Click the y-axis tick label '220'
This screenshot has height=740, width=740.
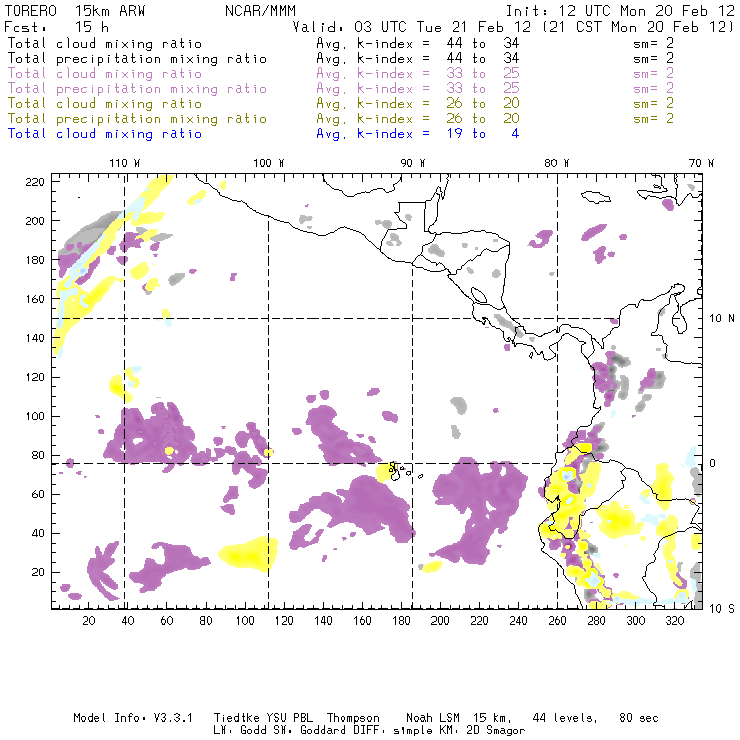click(35, 182)
